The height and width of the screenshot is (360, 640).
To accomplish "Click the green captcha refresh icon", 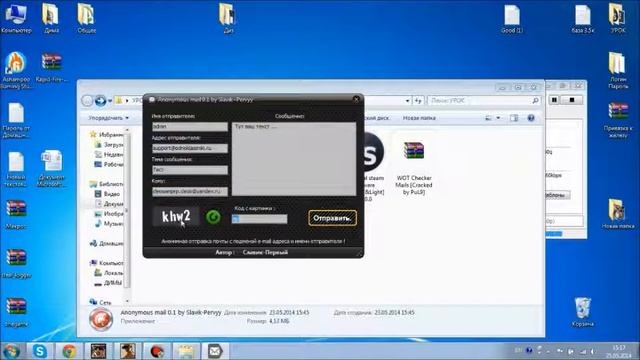I will [213, 217].
